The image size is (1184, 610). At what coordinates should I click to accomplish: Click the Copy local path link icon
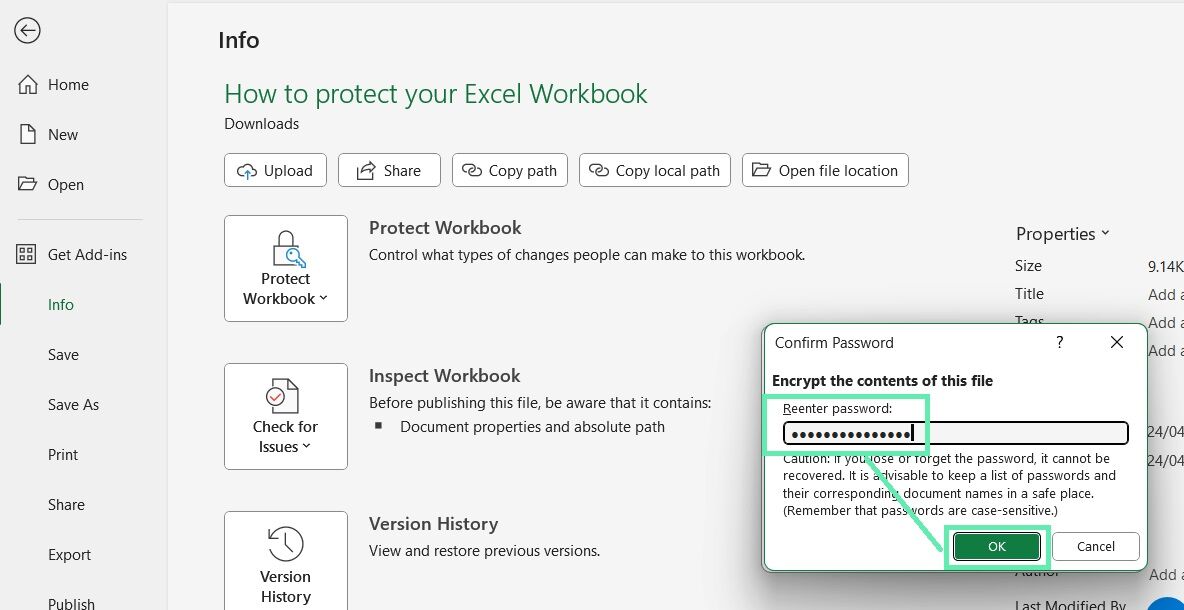(x=599, y=171)
